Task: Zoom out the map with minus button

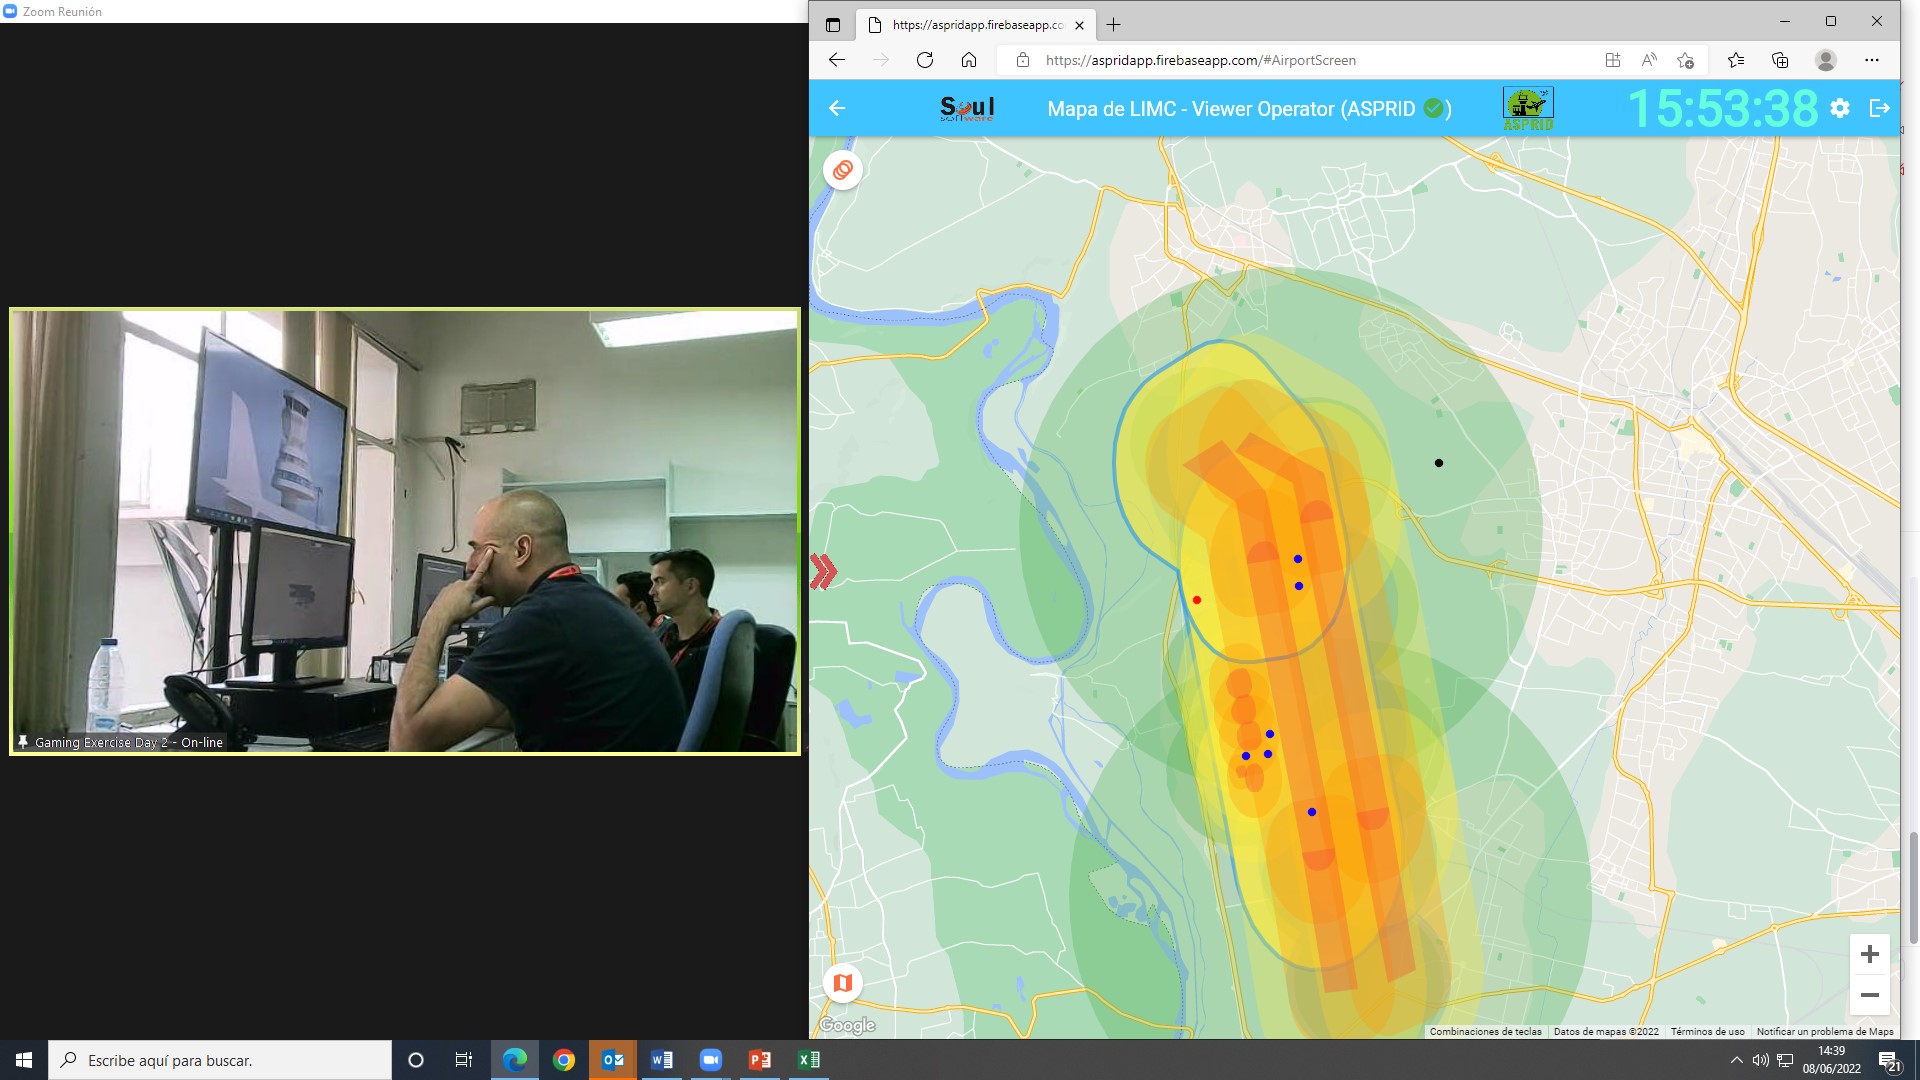Action: pos(1869,995)
